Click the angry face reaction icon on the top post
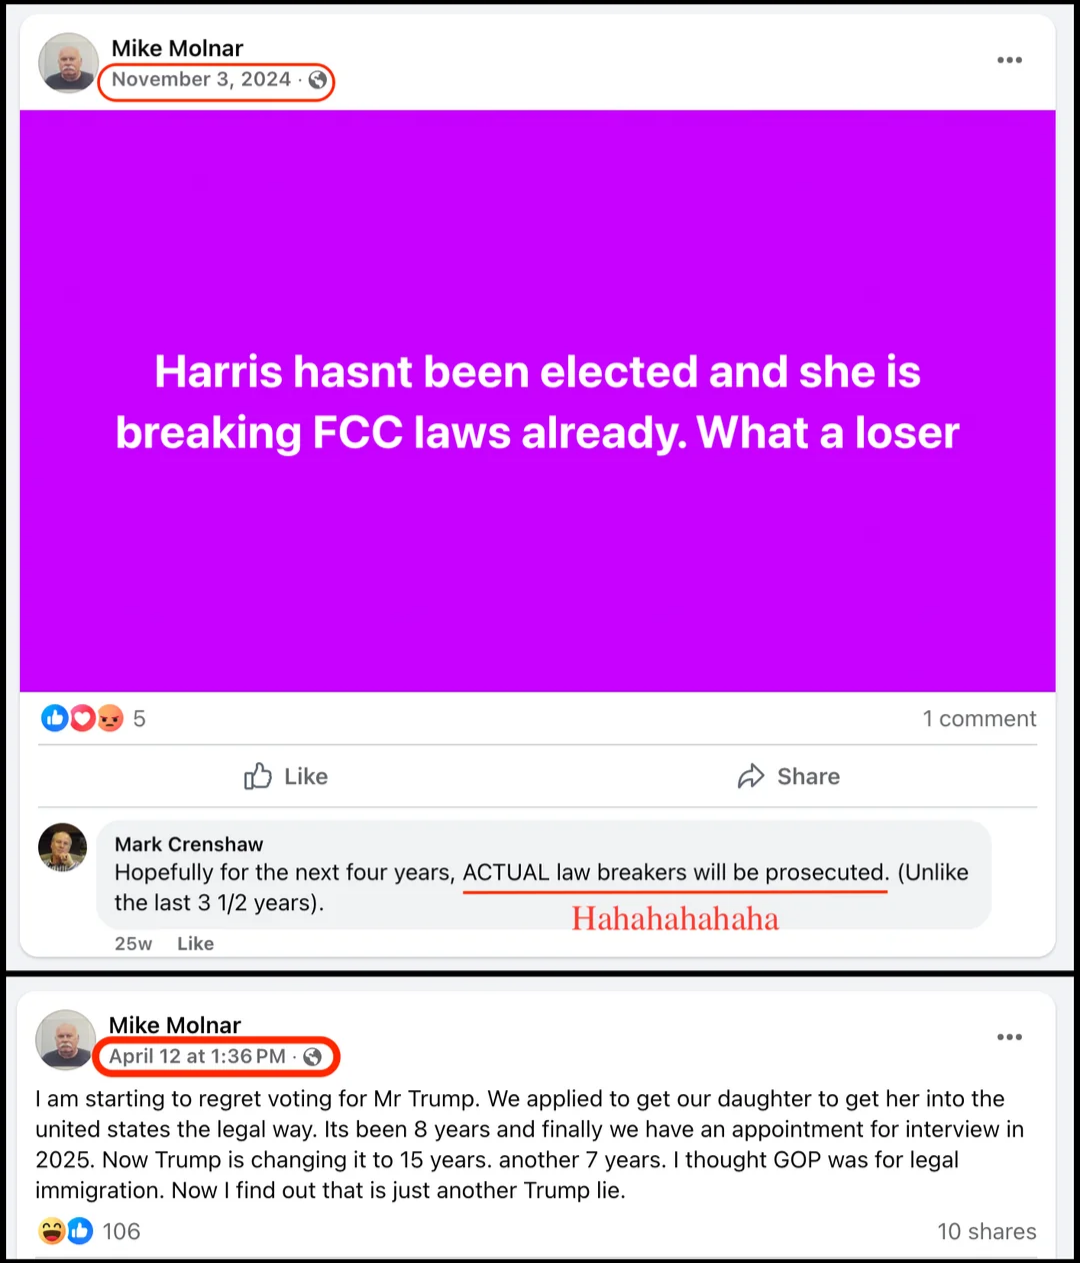This screenshot has width=1080, height=1263. click(x=109, y=718)
